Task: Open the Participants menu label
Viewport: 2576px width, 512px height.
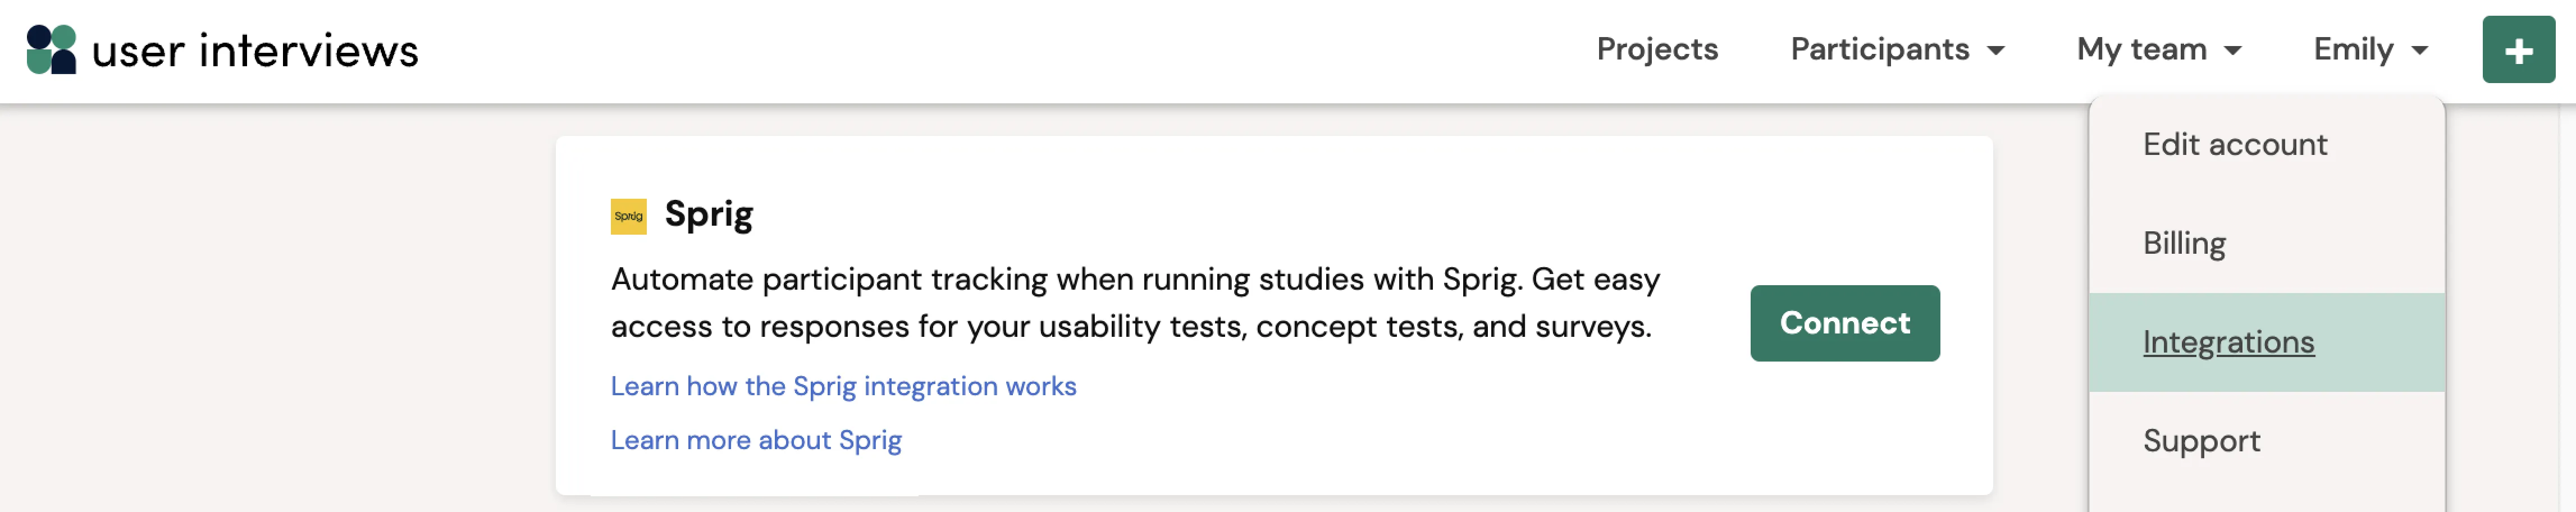Action: (x=1879, y=49)
